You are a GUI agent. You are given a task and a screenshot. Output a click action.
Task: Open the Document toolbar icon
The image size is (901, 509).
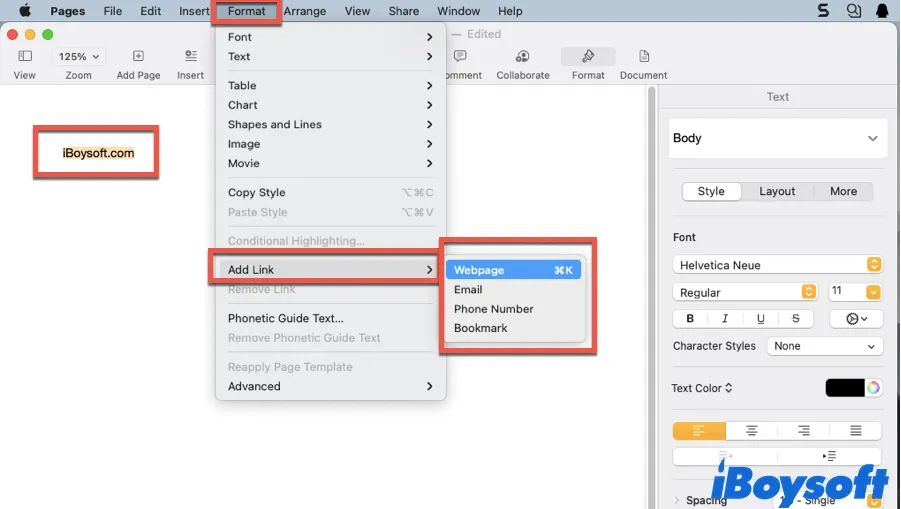tap(643, 57)
